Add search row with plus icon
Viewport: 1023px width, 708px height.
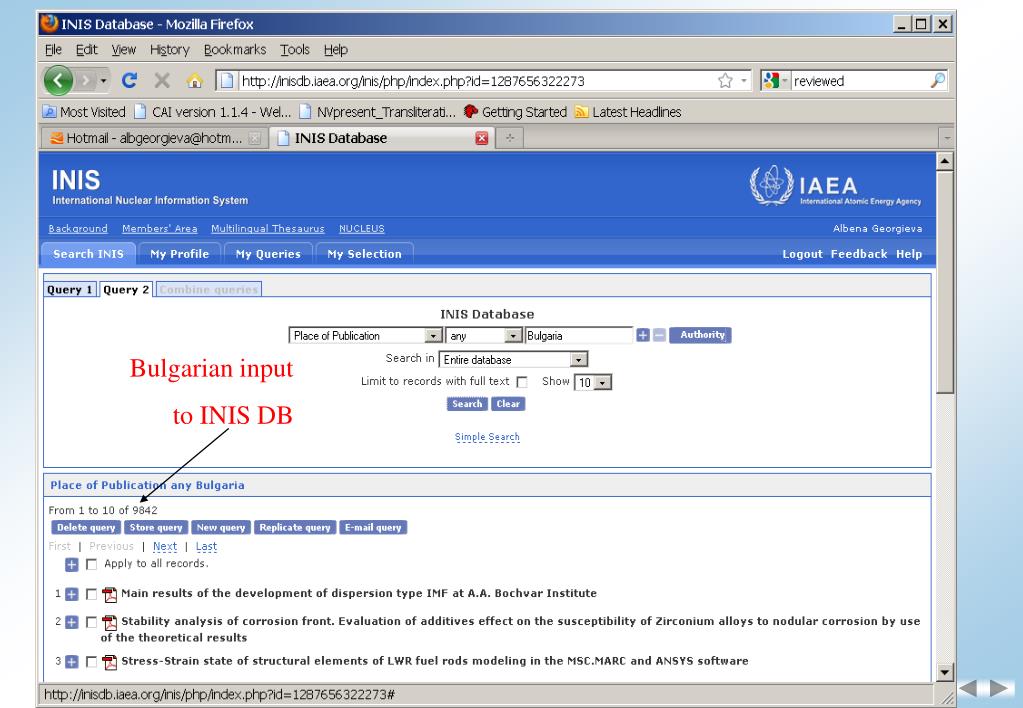point(643,335)
